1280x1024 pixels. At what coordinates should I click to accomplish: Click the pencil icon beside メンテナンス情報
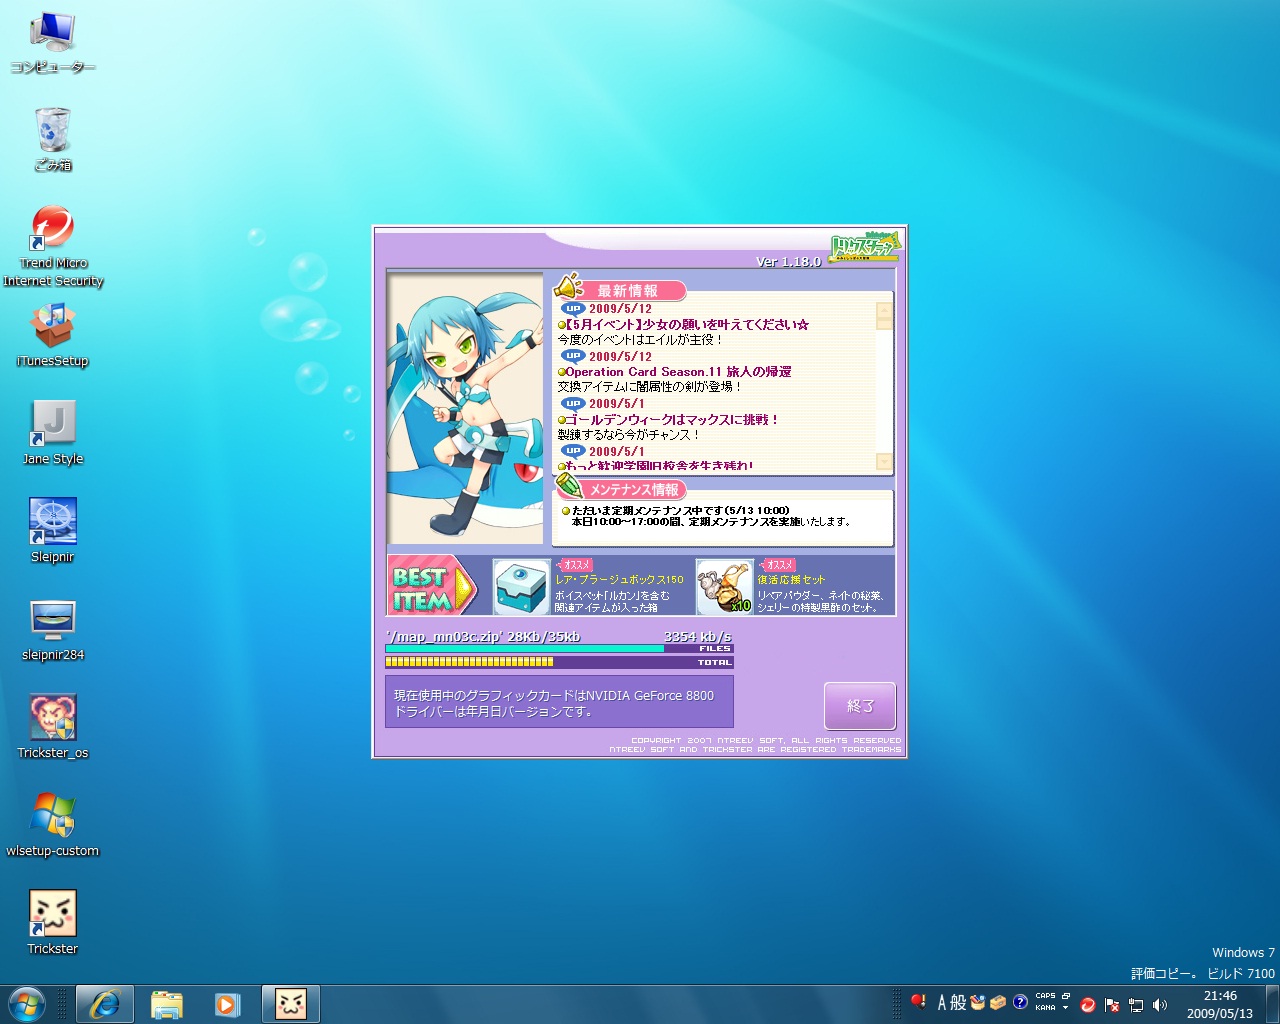(x=569, y=485)
